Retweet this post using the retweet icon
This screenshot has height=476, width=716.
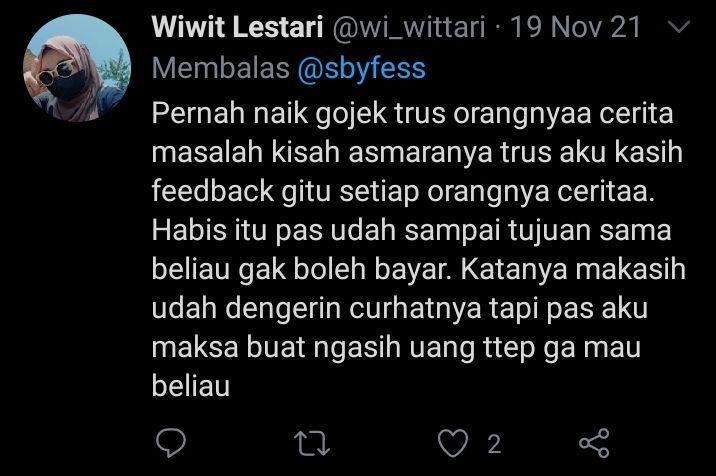tap(312, 444)
